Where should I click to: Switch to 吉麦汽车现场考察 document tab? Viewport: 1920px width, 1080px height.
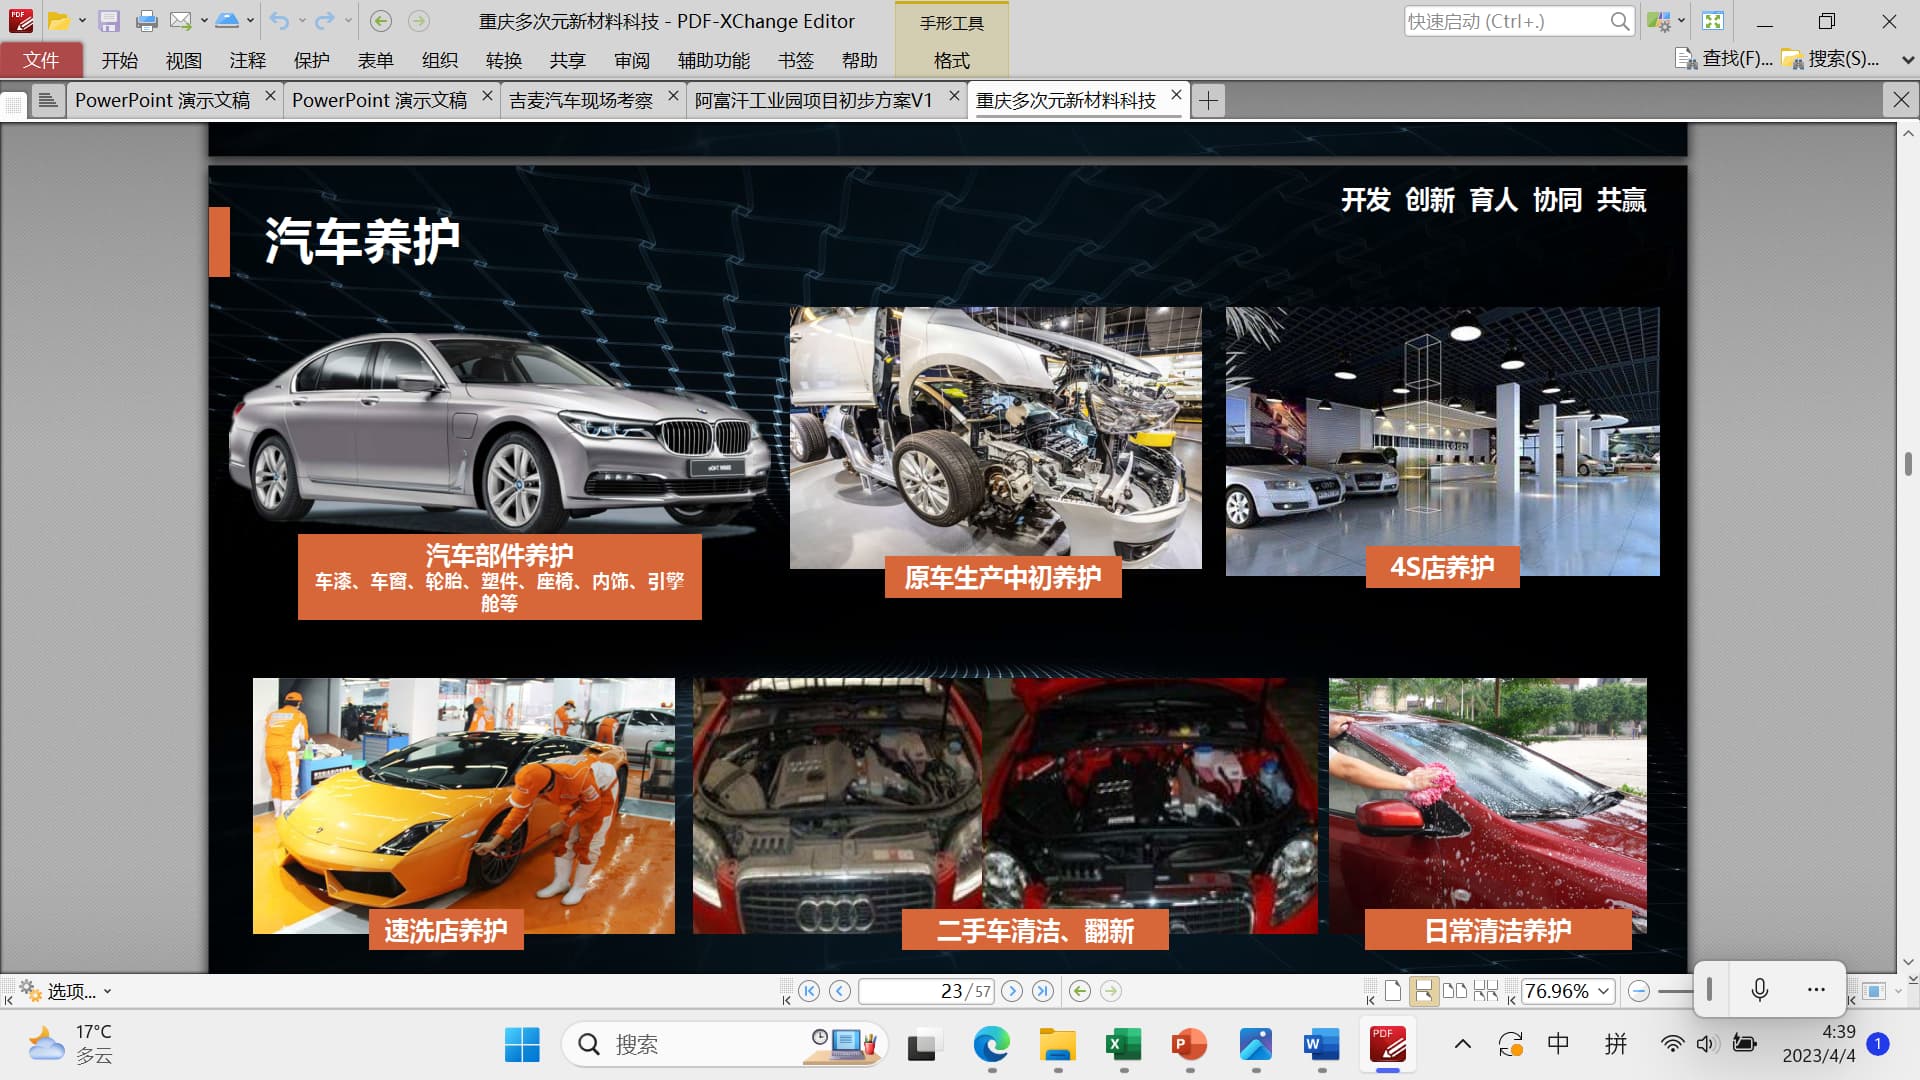coord(581,100)
